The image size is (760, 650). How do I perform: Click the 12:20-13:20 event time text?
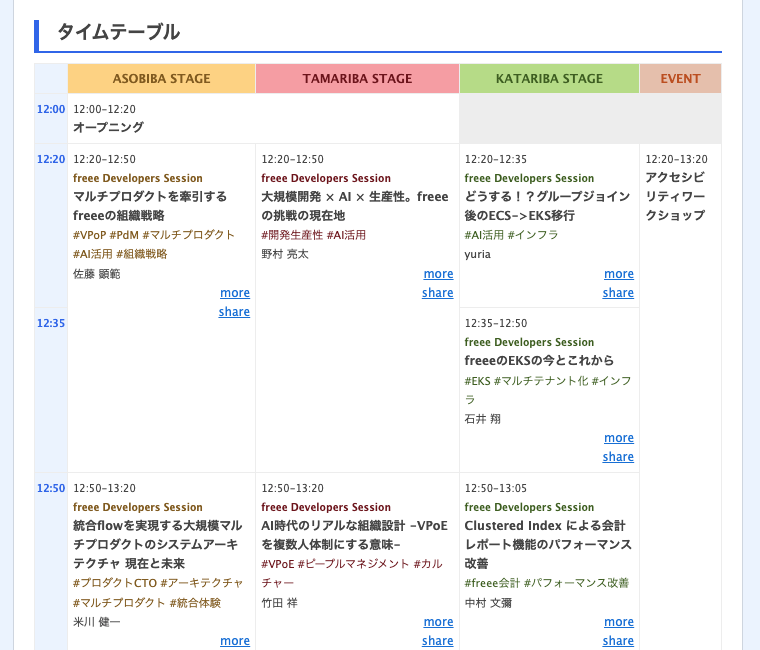pyautogui.click(x=677, y=159)
